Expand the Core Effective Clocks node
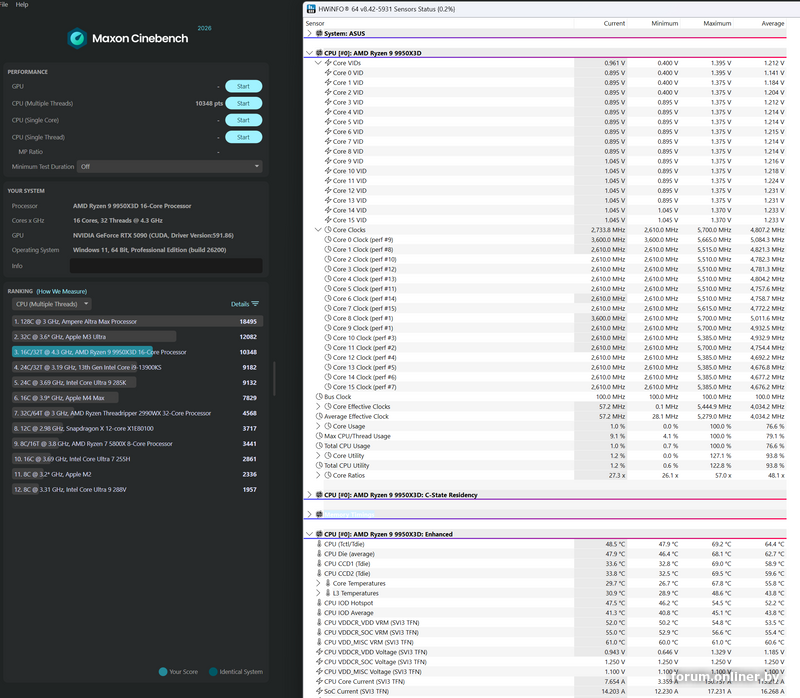This screenshot has width=800, height=698. pyautogui.click(x=318, y=407)
